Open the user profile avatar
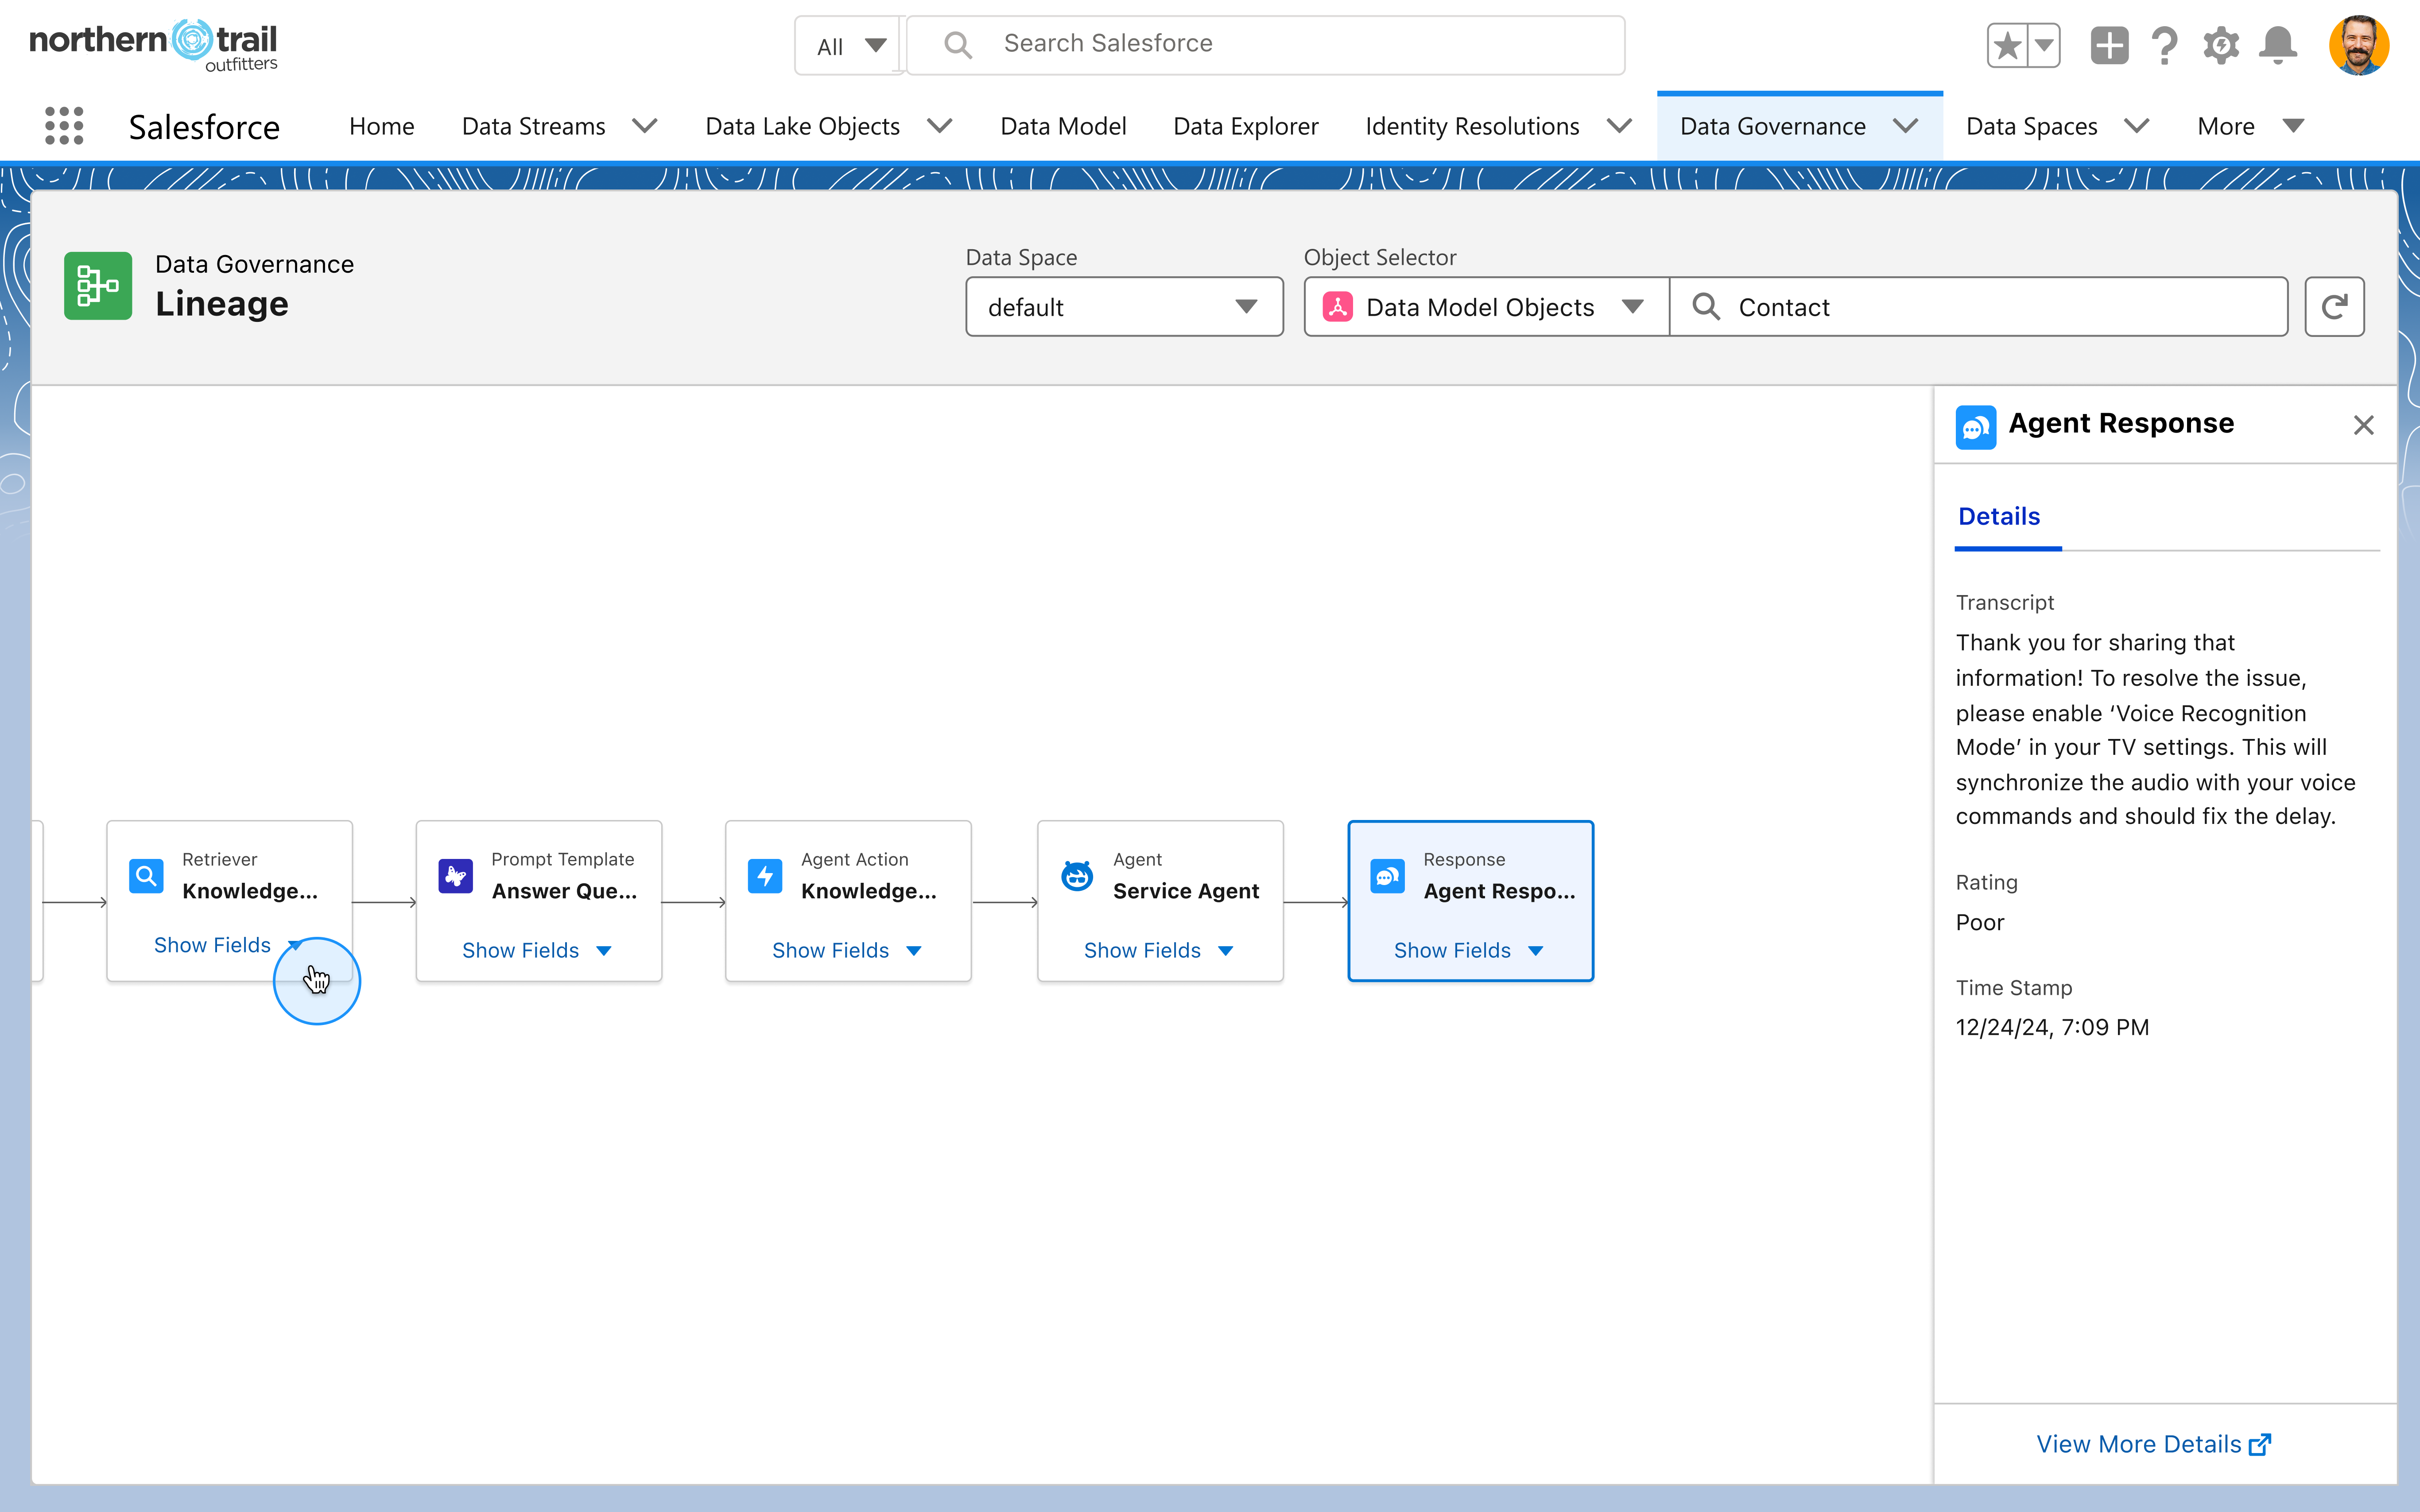 coord(2358,45)
